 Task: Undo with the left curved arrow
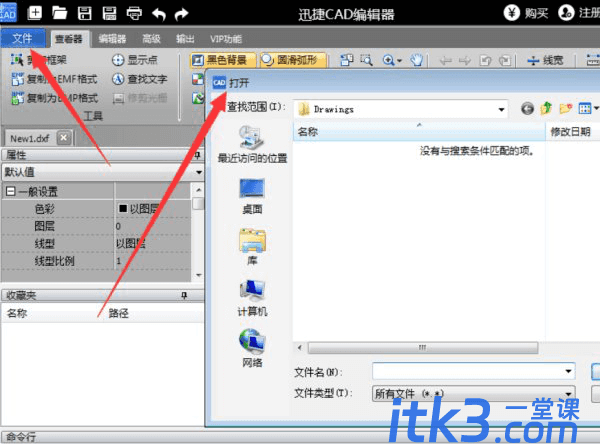(159, 14)
